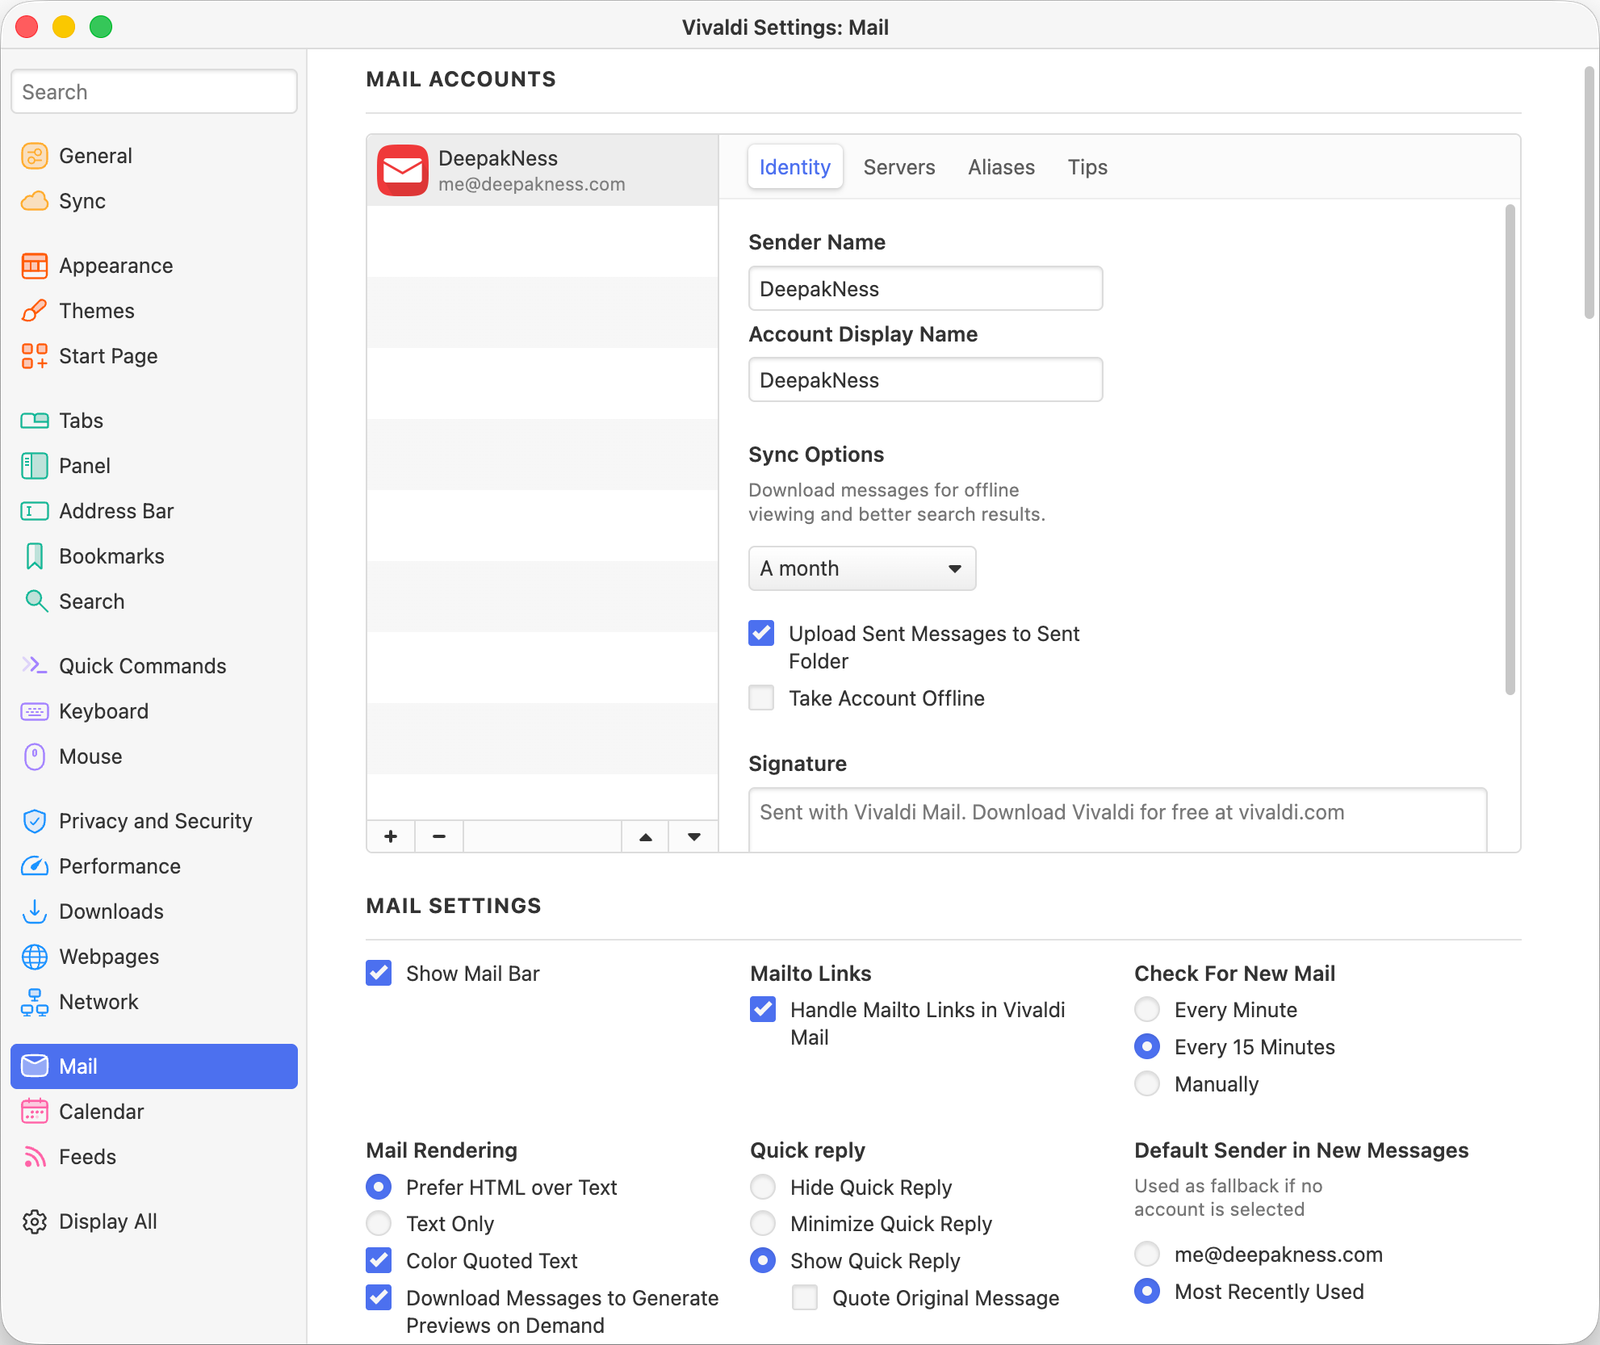Select the Quick Commands sidebar icon
This screenshot has width=1600, height=1345.
(x=35, y=665)
